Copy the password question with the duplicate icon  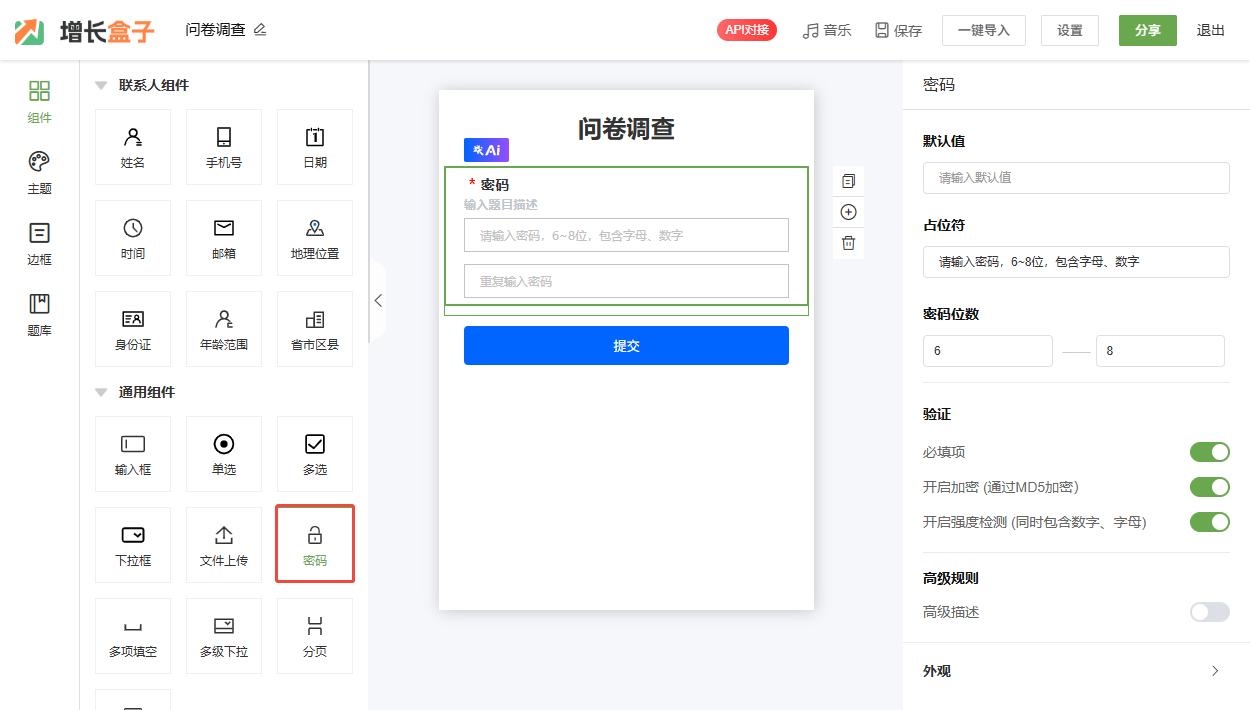tap(848, 181)
